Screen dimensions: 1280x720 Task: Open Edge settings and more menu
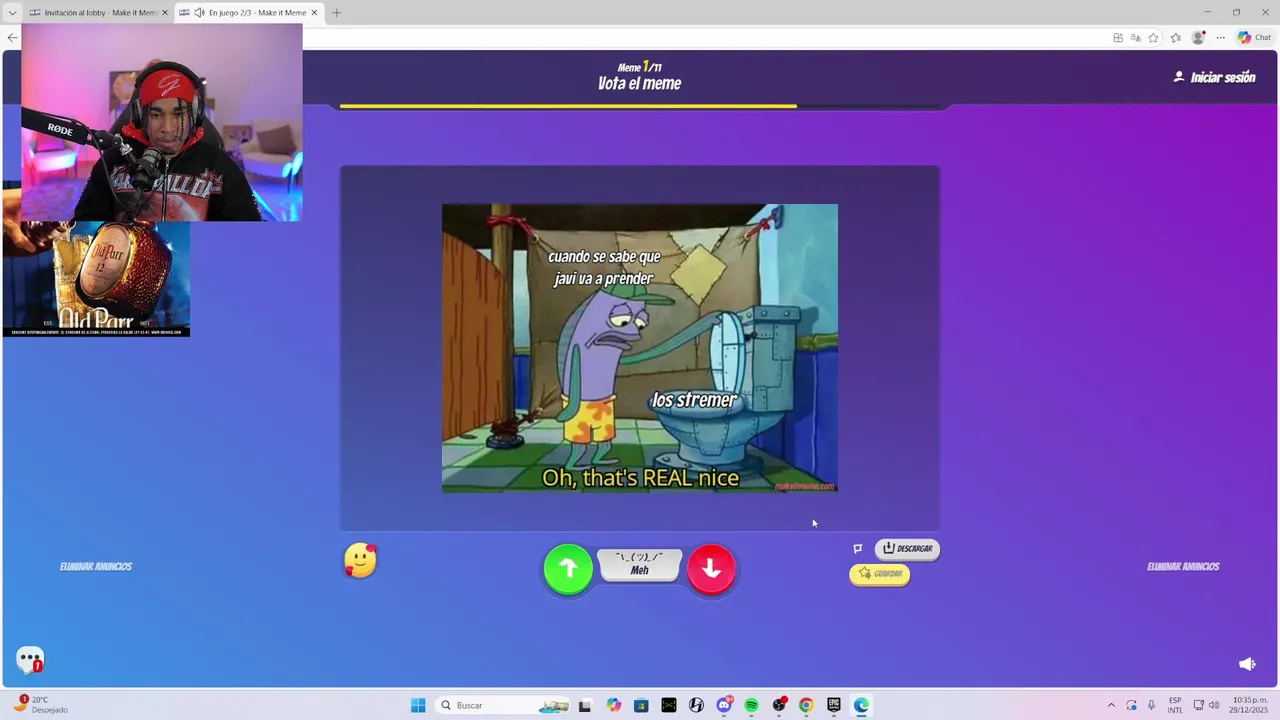click(x=1220, y=38)
